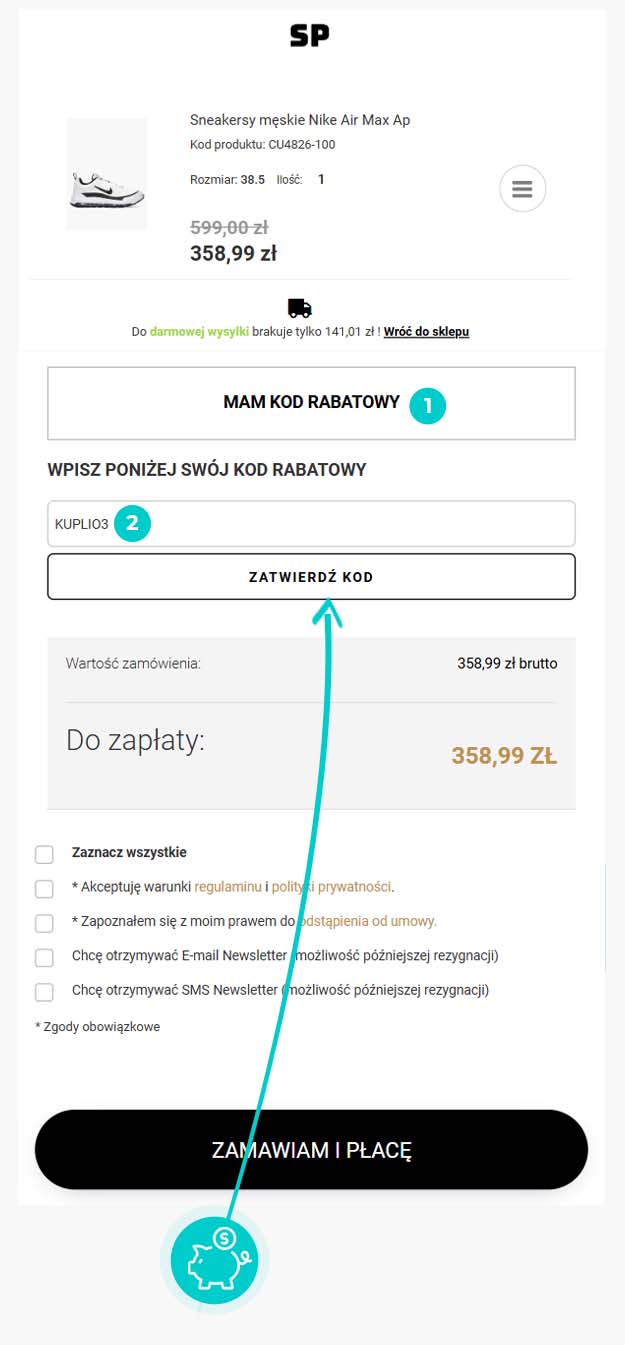Tick the right of withdrawal checkbox
Viewport: 625px width, 1345px height.
click(x=44, y=923)
